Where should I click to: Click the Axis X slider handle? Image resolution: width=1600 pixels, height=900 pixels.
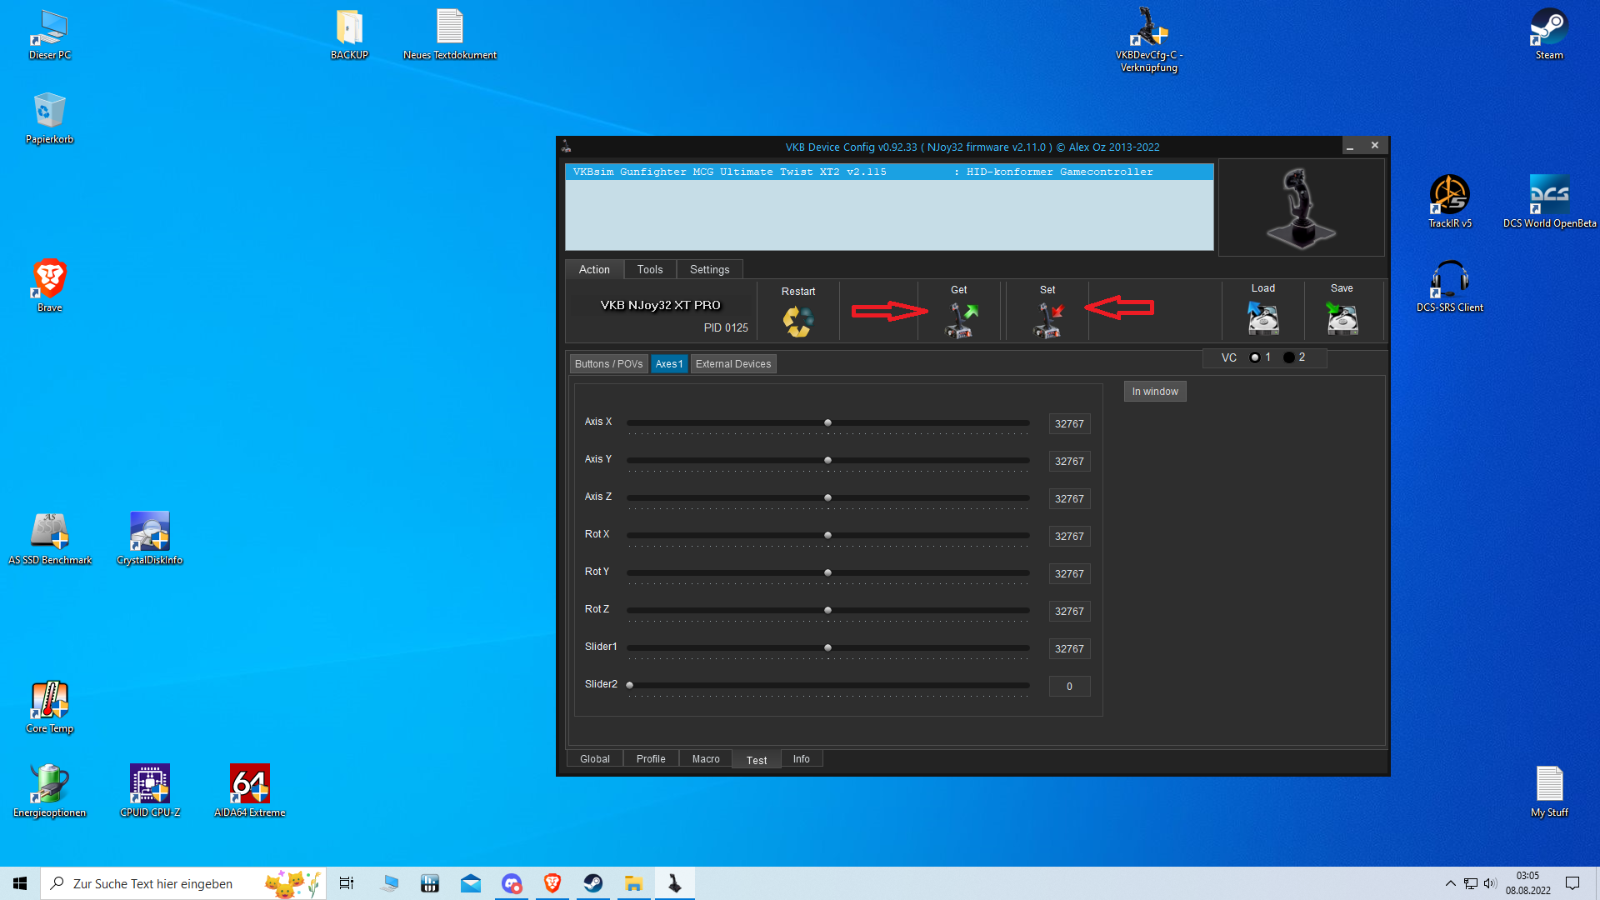click(x=828, y=423)
